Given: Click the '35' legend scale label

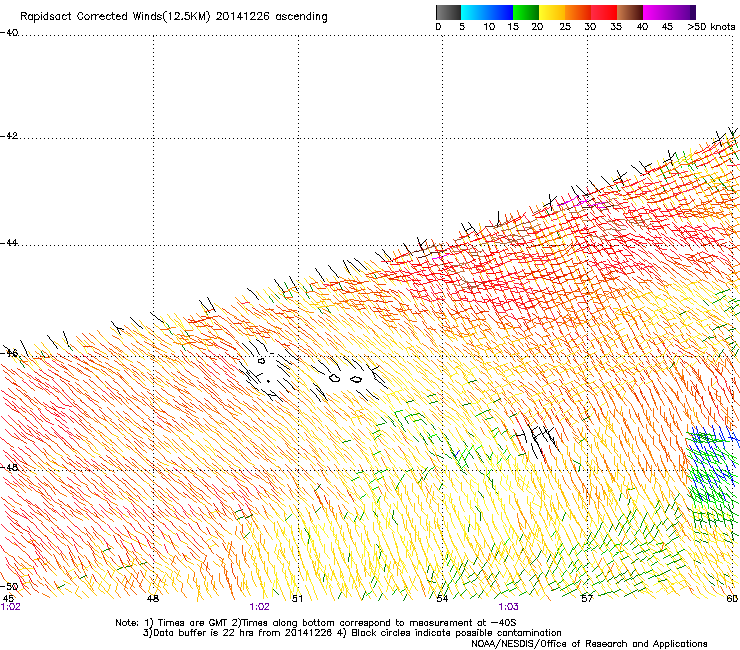Looking at the screenshot, I should 616,27.
